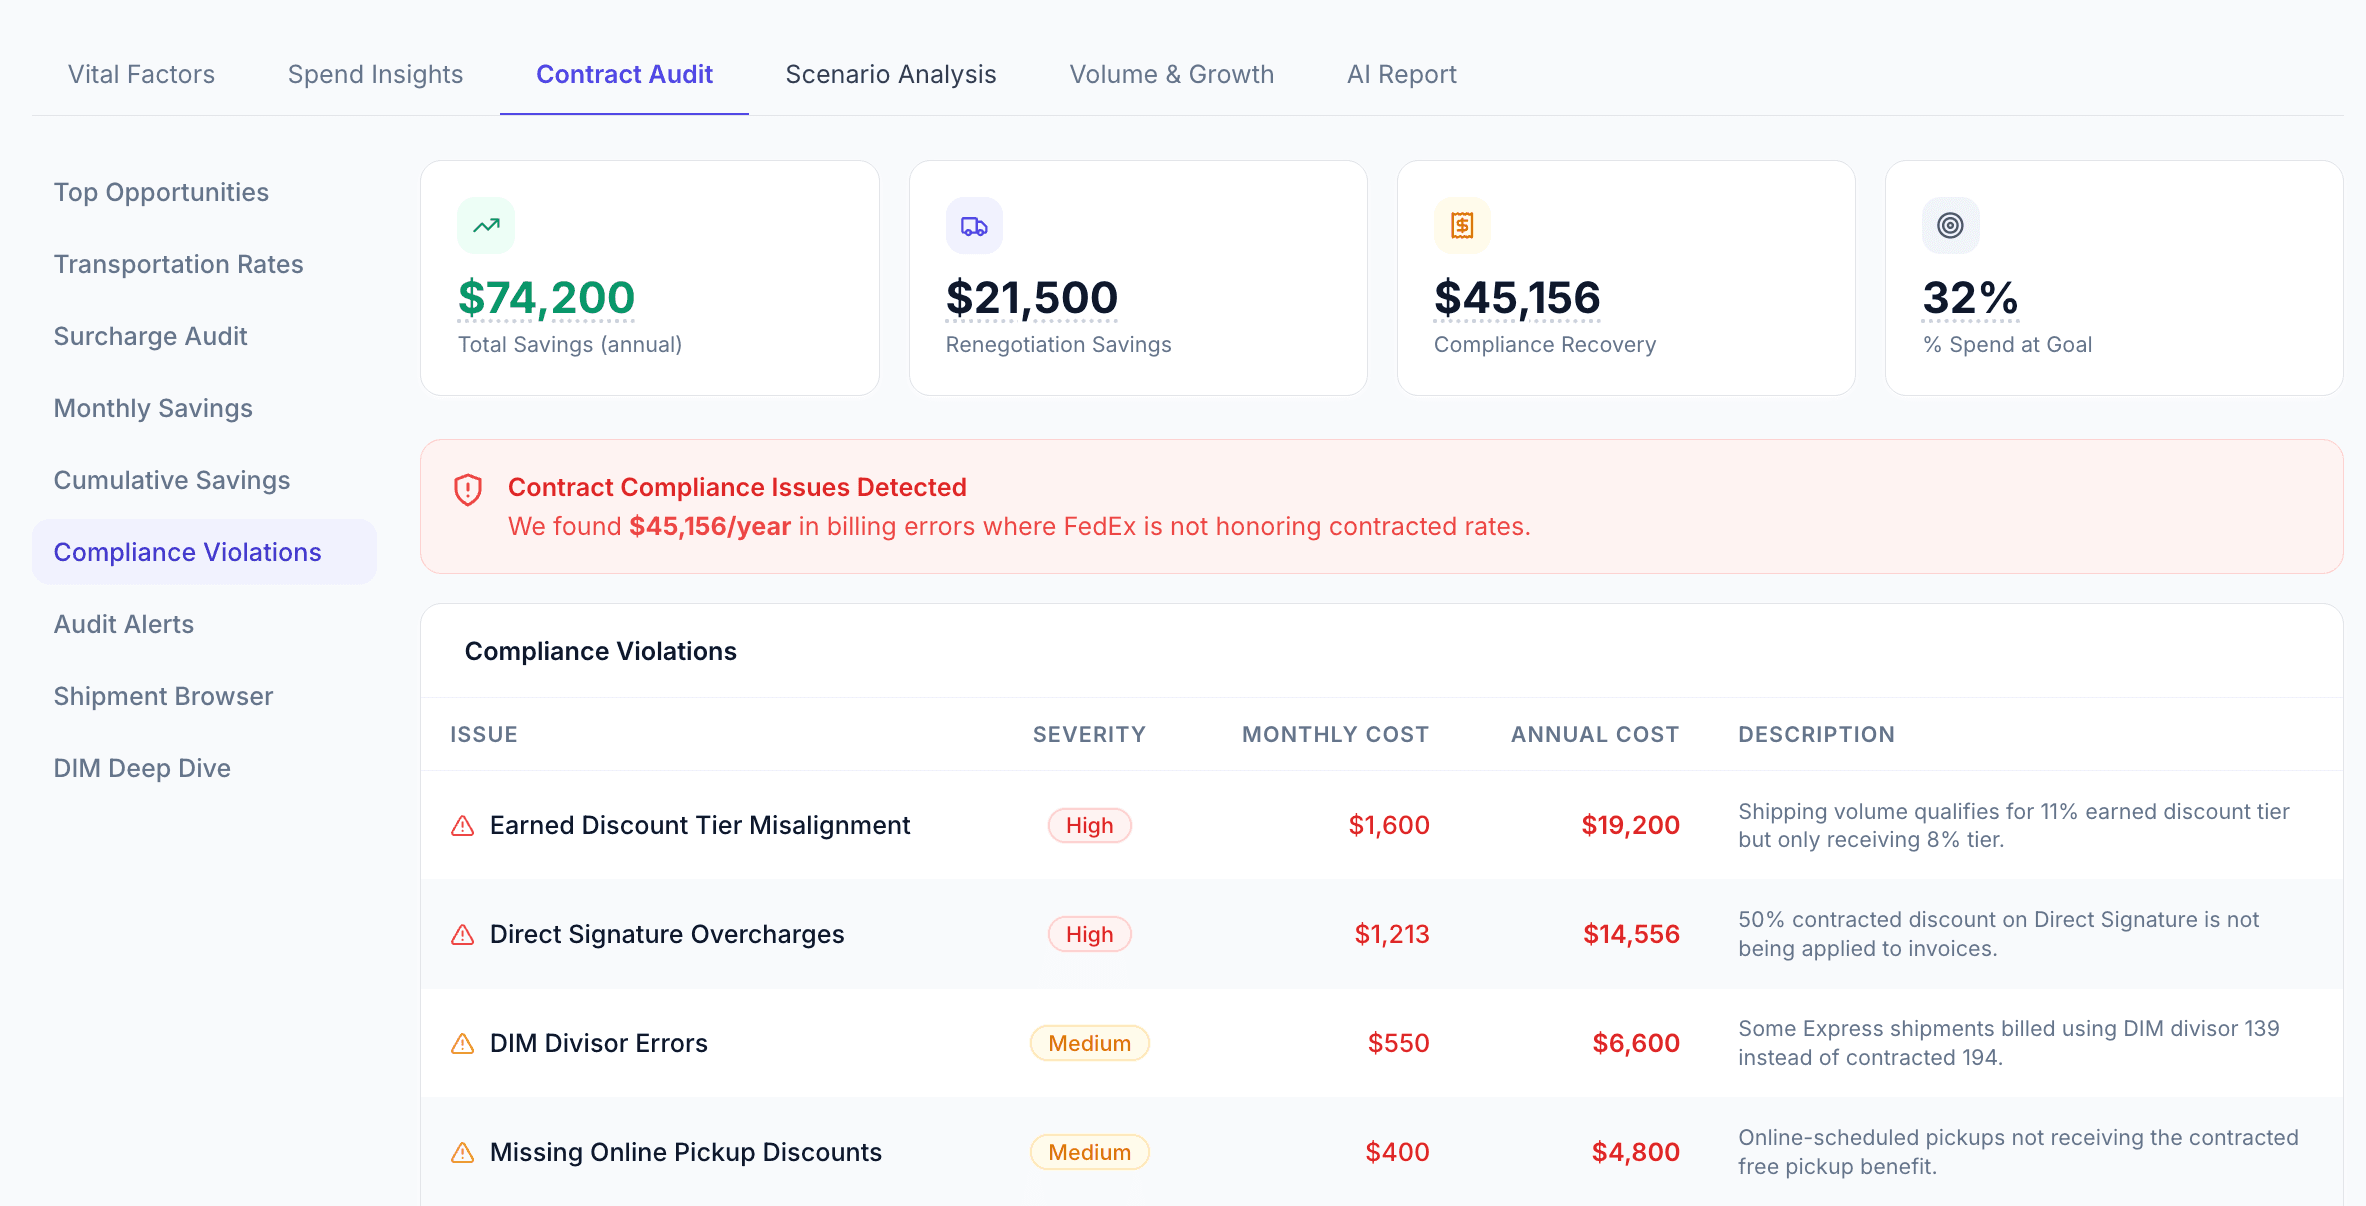Click the underlined $74,200 savings value
This screenshot has height=1206, width=2366.
(545, 297)
